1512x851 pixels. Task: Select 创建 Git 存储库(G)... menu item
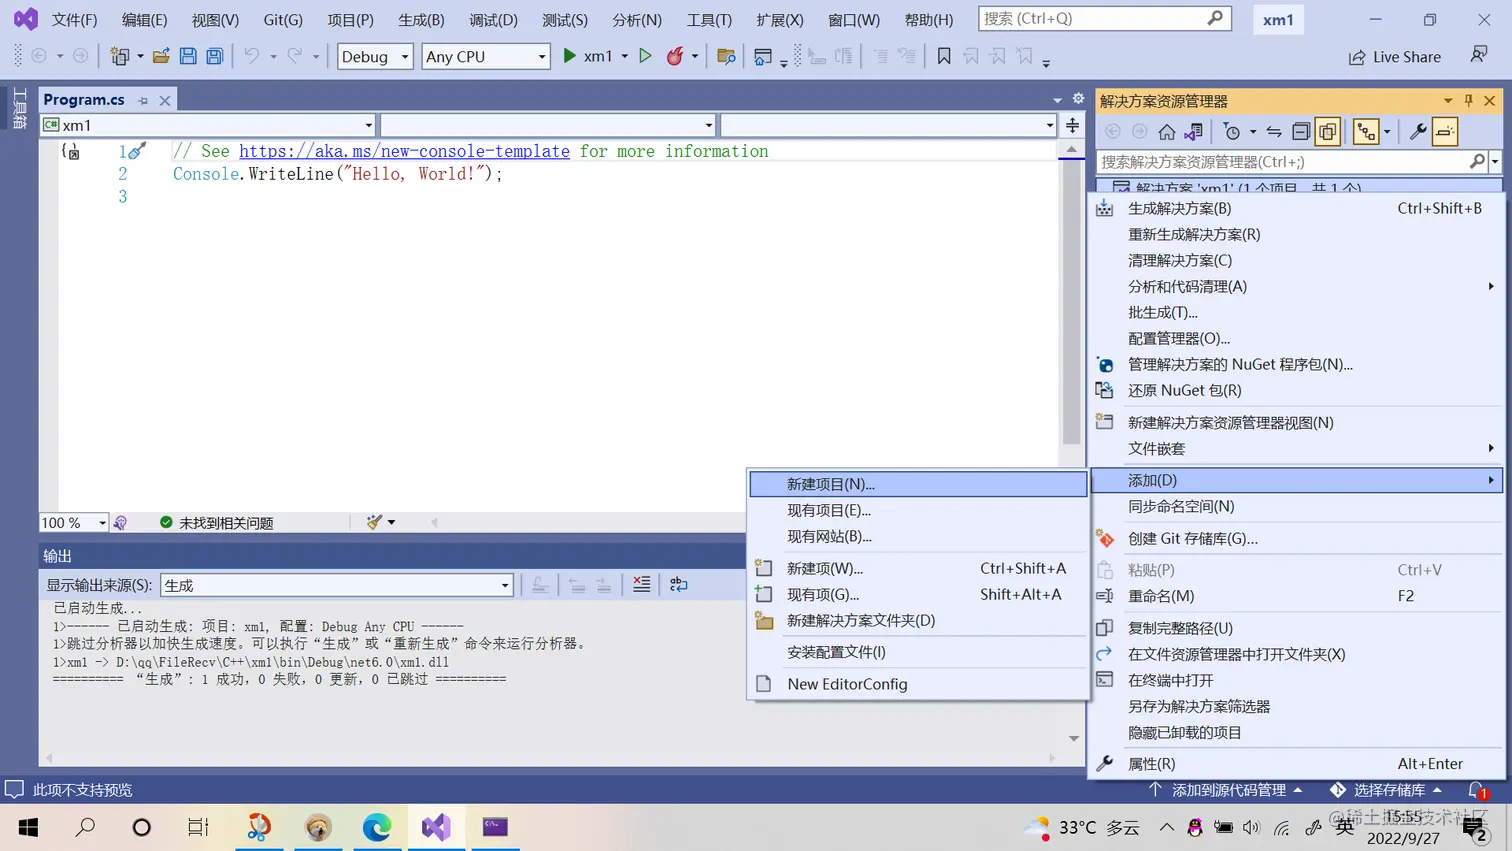coord(1297,538)
